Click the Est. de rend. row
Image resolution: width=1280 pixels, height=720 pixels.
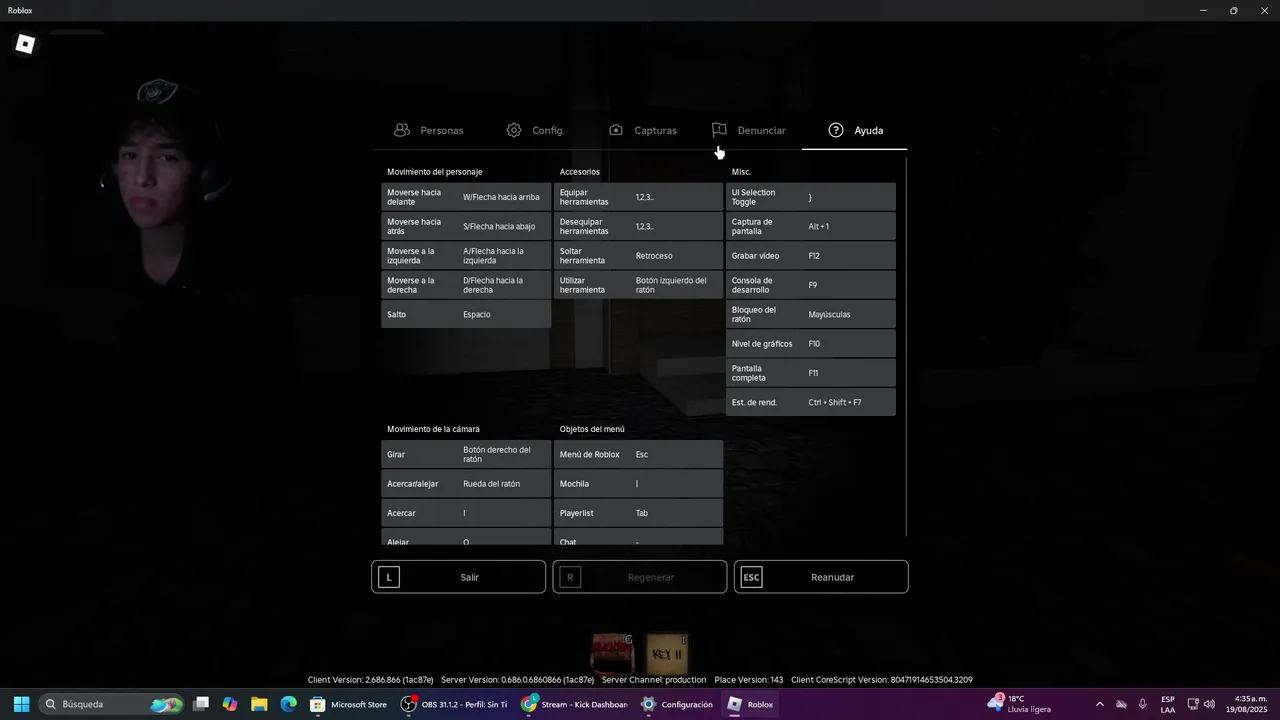pos(811,402)
